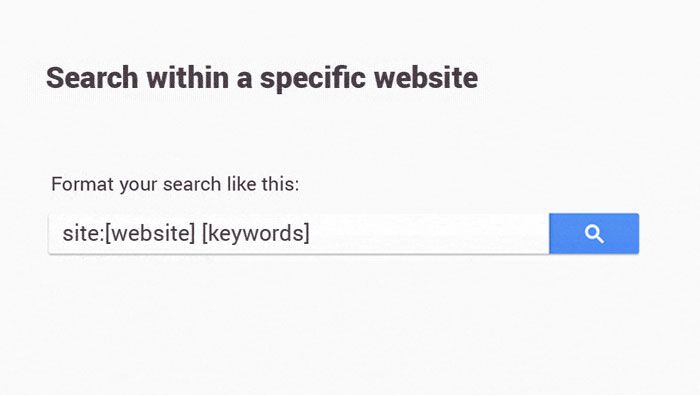Image resolution: width=700 pixels, height=396 pixels.
Task: Focus the site search input field
Action: [299, 233]
